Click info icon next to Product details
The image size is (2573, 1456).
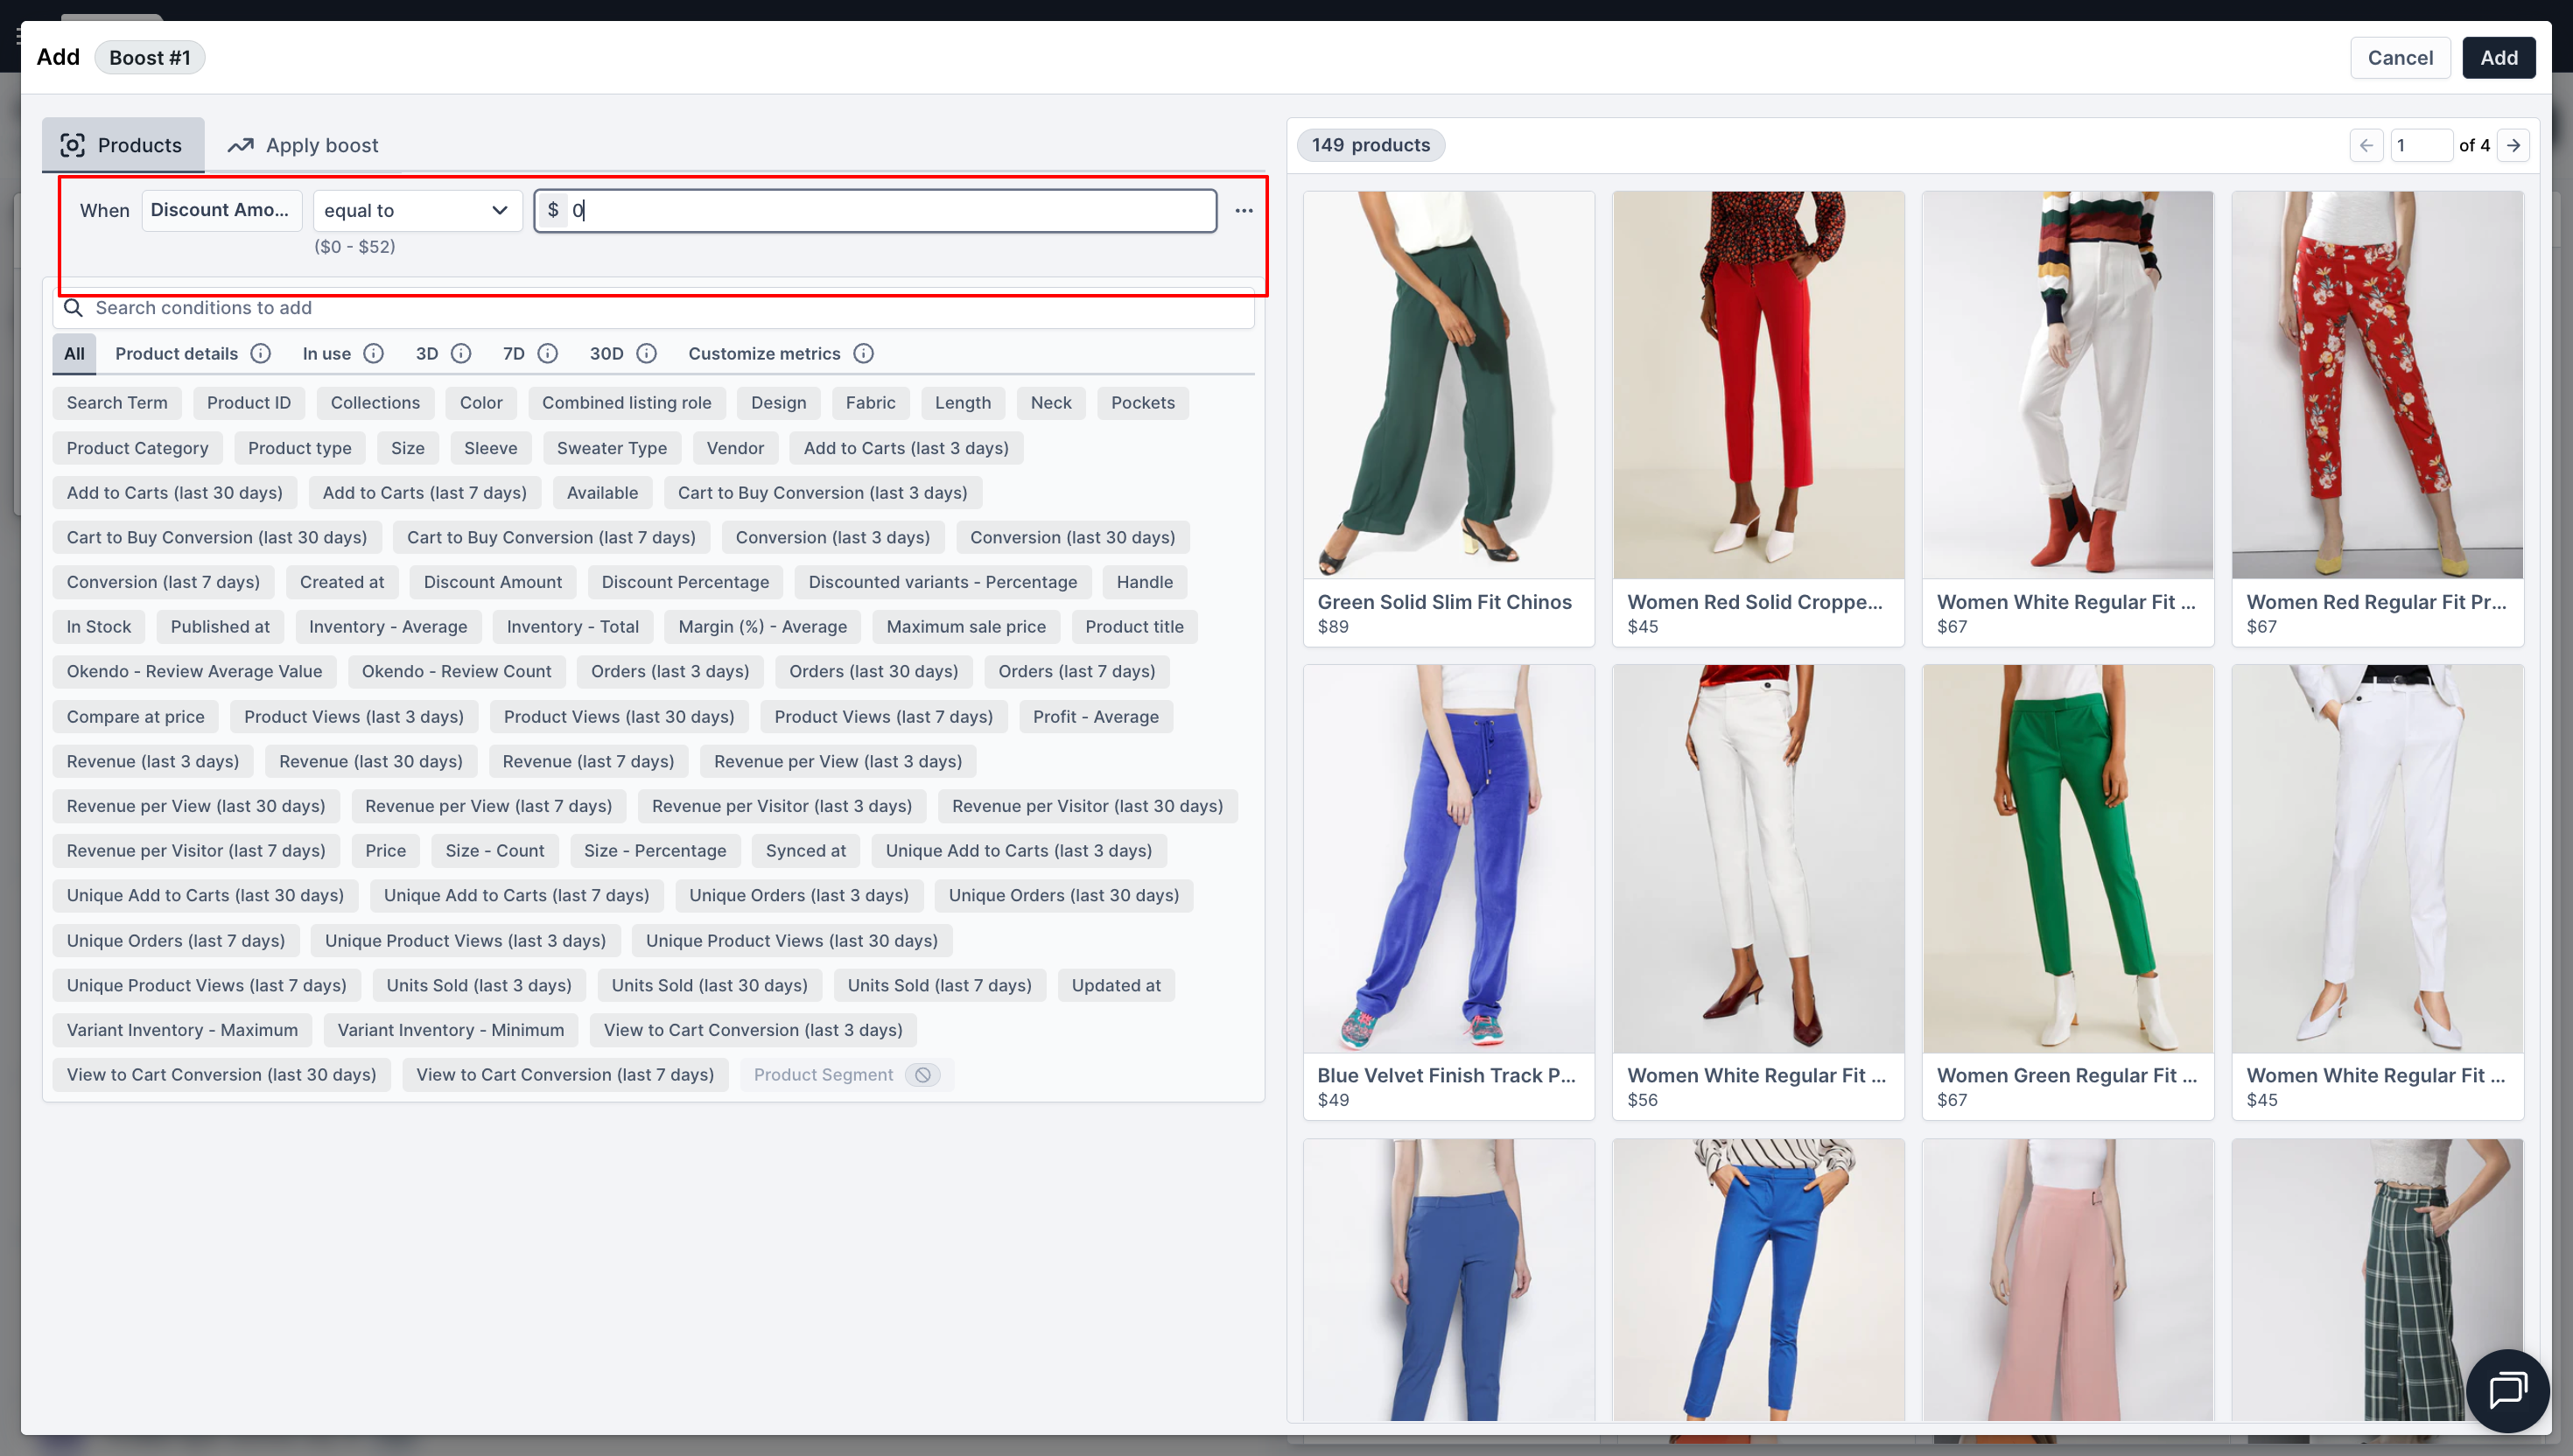pyautogui.click(x=260, y=353)
